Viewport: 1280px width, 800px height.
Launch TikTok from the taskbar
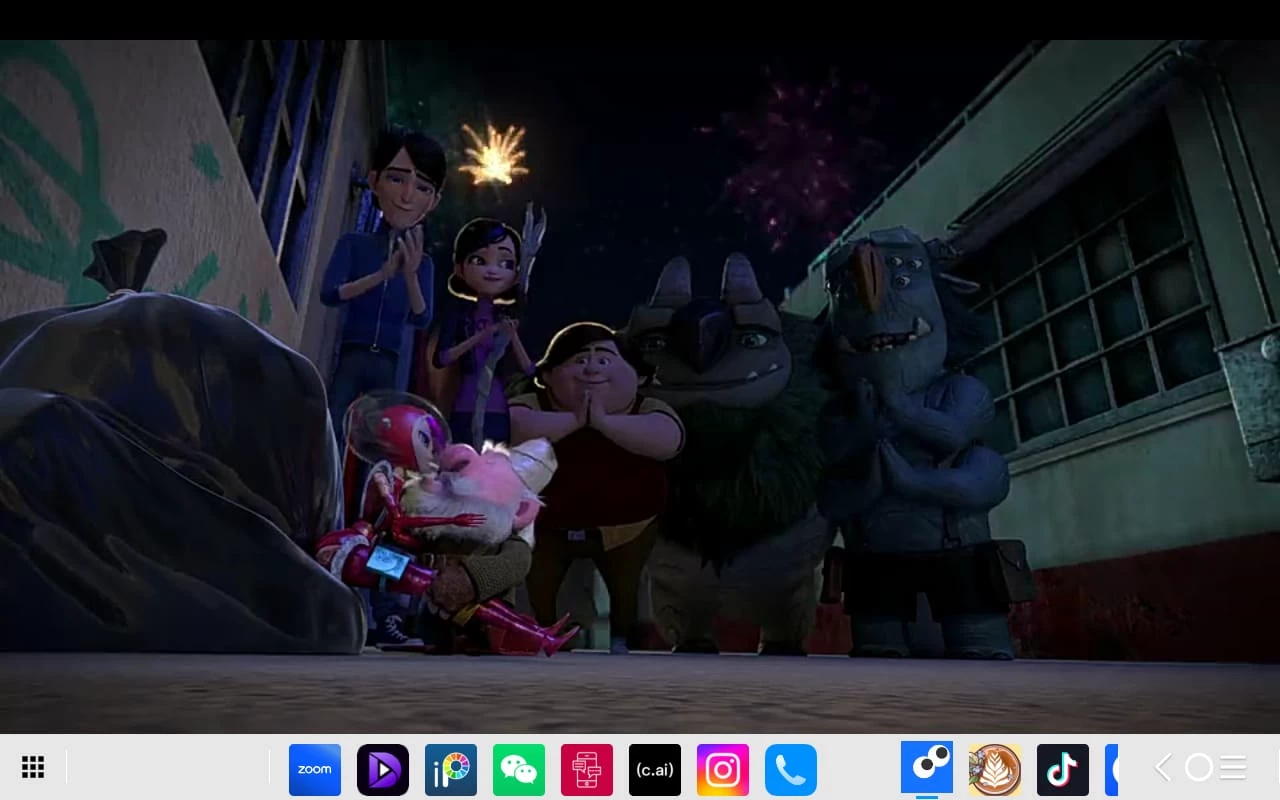click(x=1063, y=770)
